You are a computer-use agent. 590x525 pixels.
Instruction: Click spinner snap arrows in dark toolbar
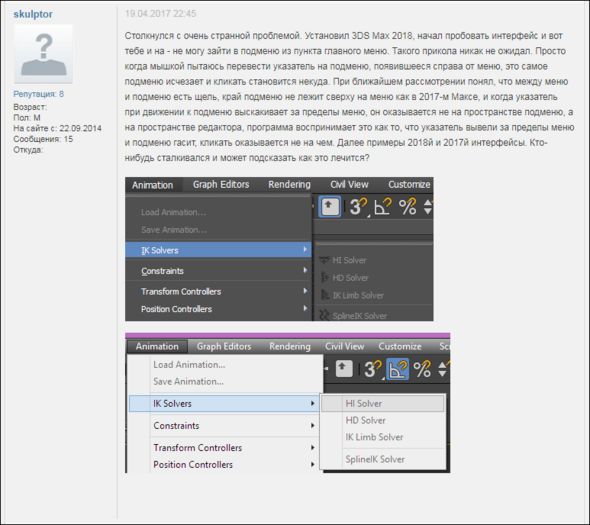click(428, 207)
